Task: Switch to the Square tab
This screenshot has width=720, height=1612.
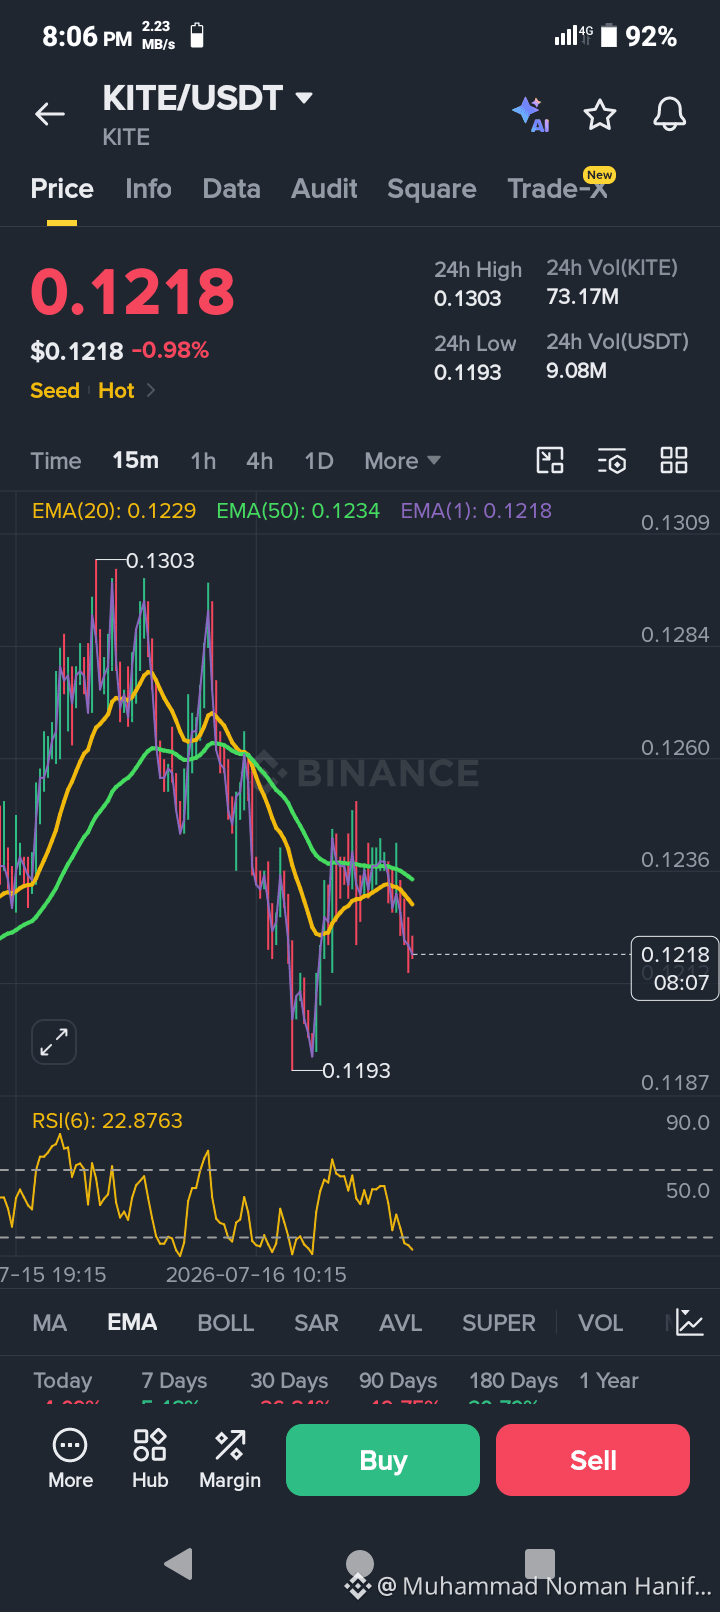Action: pyautogui.click(x=432, y=189)
